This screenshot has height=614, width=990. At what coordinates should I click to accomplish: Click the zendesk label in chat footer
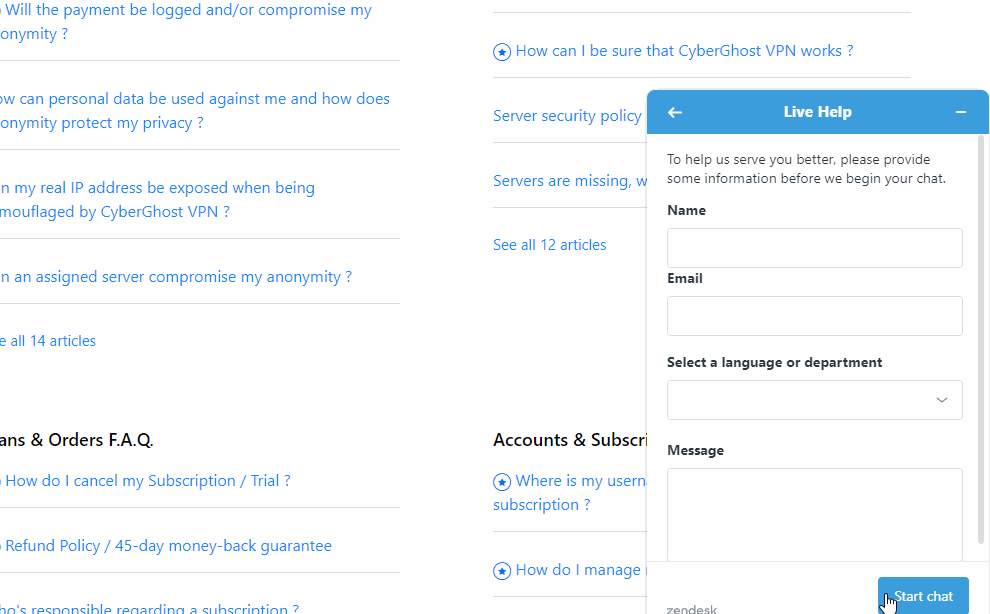pyautogui.click(x=691, y=609)
